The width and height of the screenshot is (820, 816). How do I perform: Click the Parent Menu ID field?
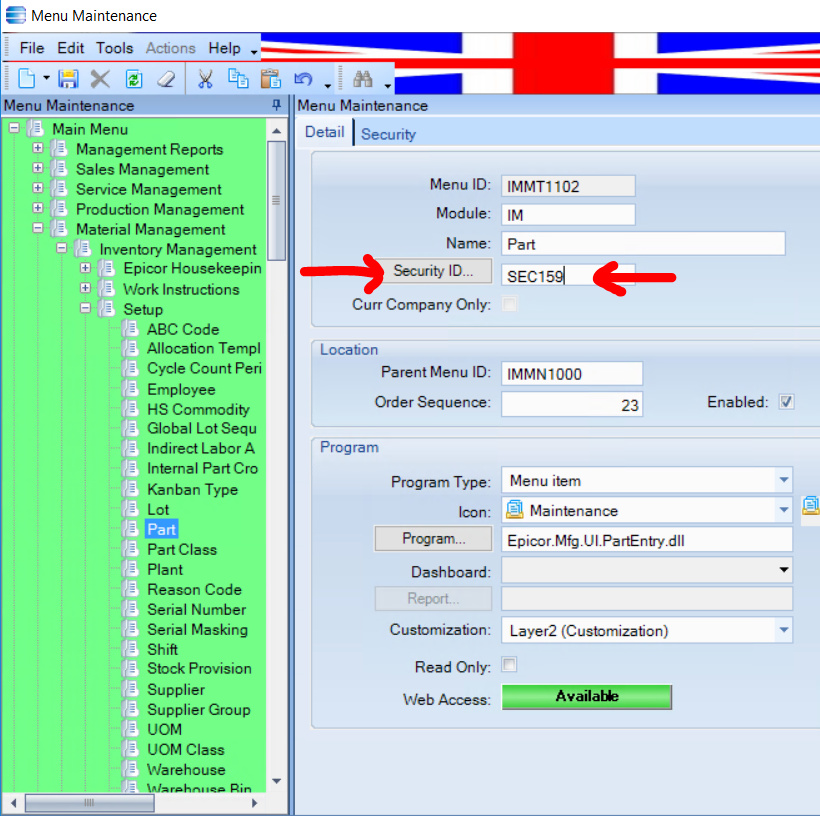(x=572, y=373)
